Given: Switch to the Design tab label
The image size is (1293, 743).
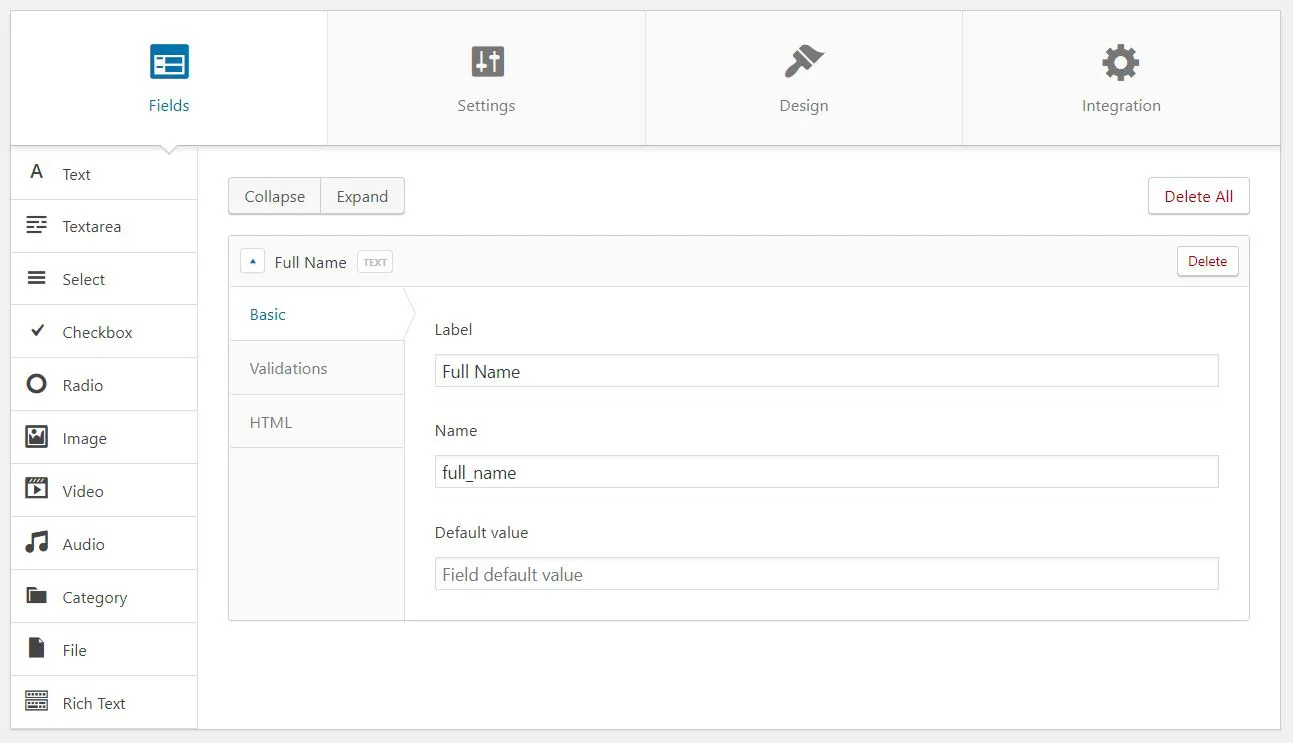Looking at the screenshot, I should pos(804,106).
